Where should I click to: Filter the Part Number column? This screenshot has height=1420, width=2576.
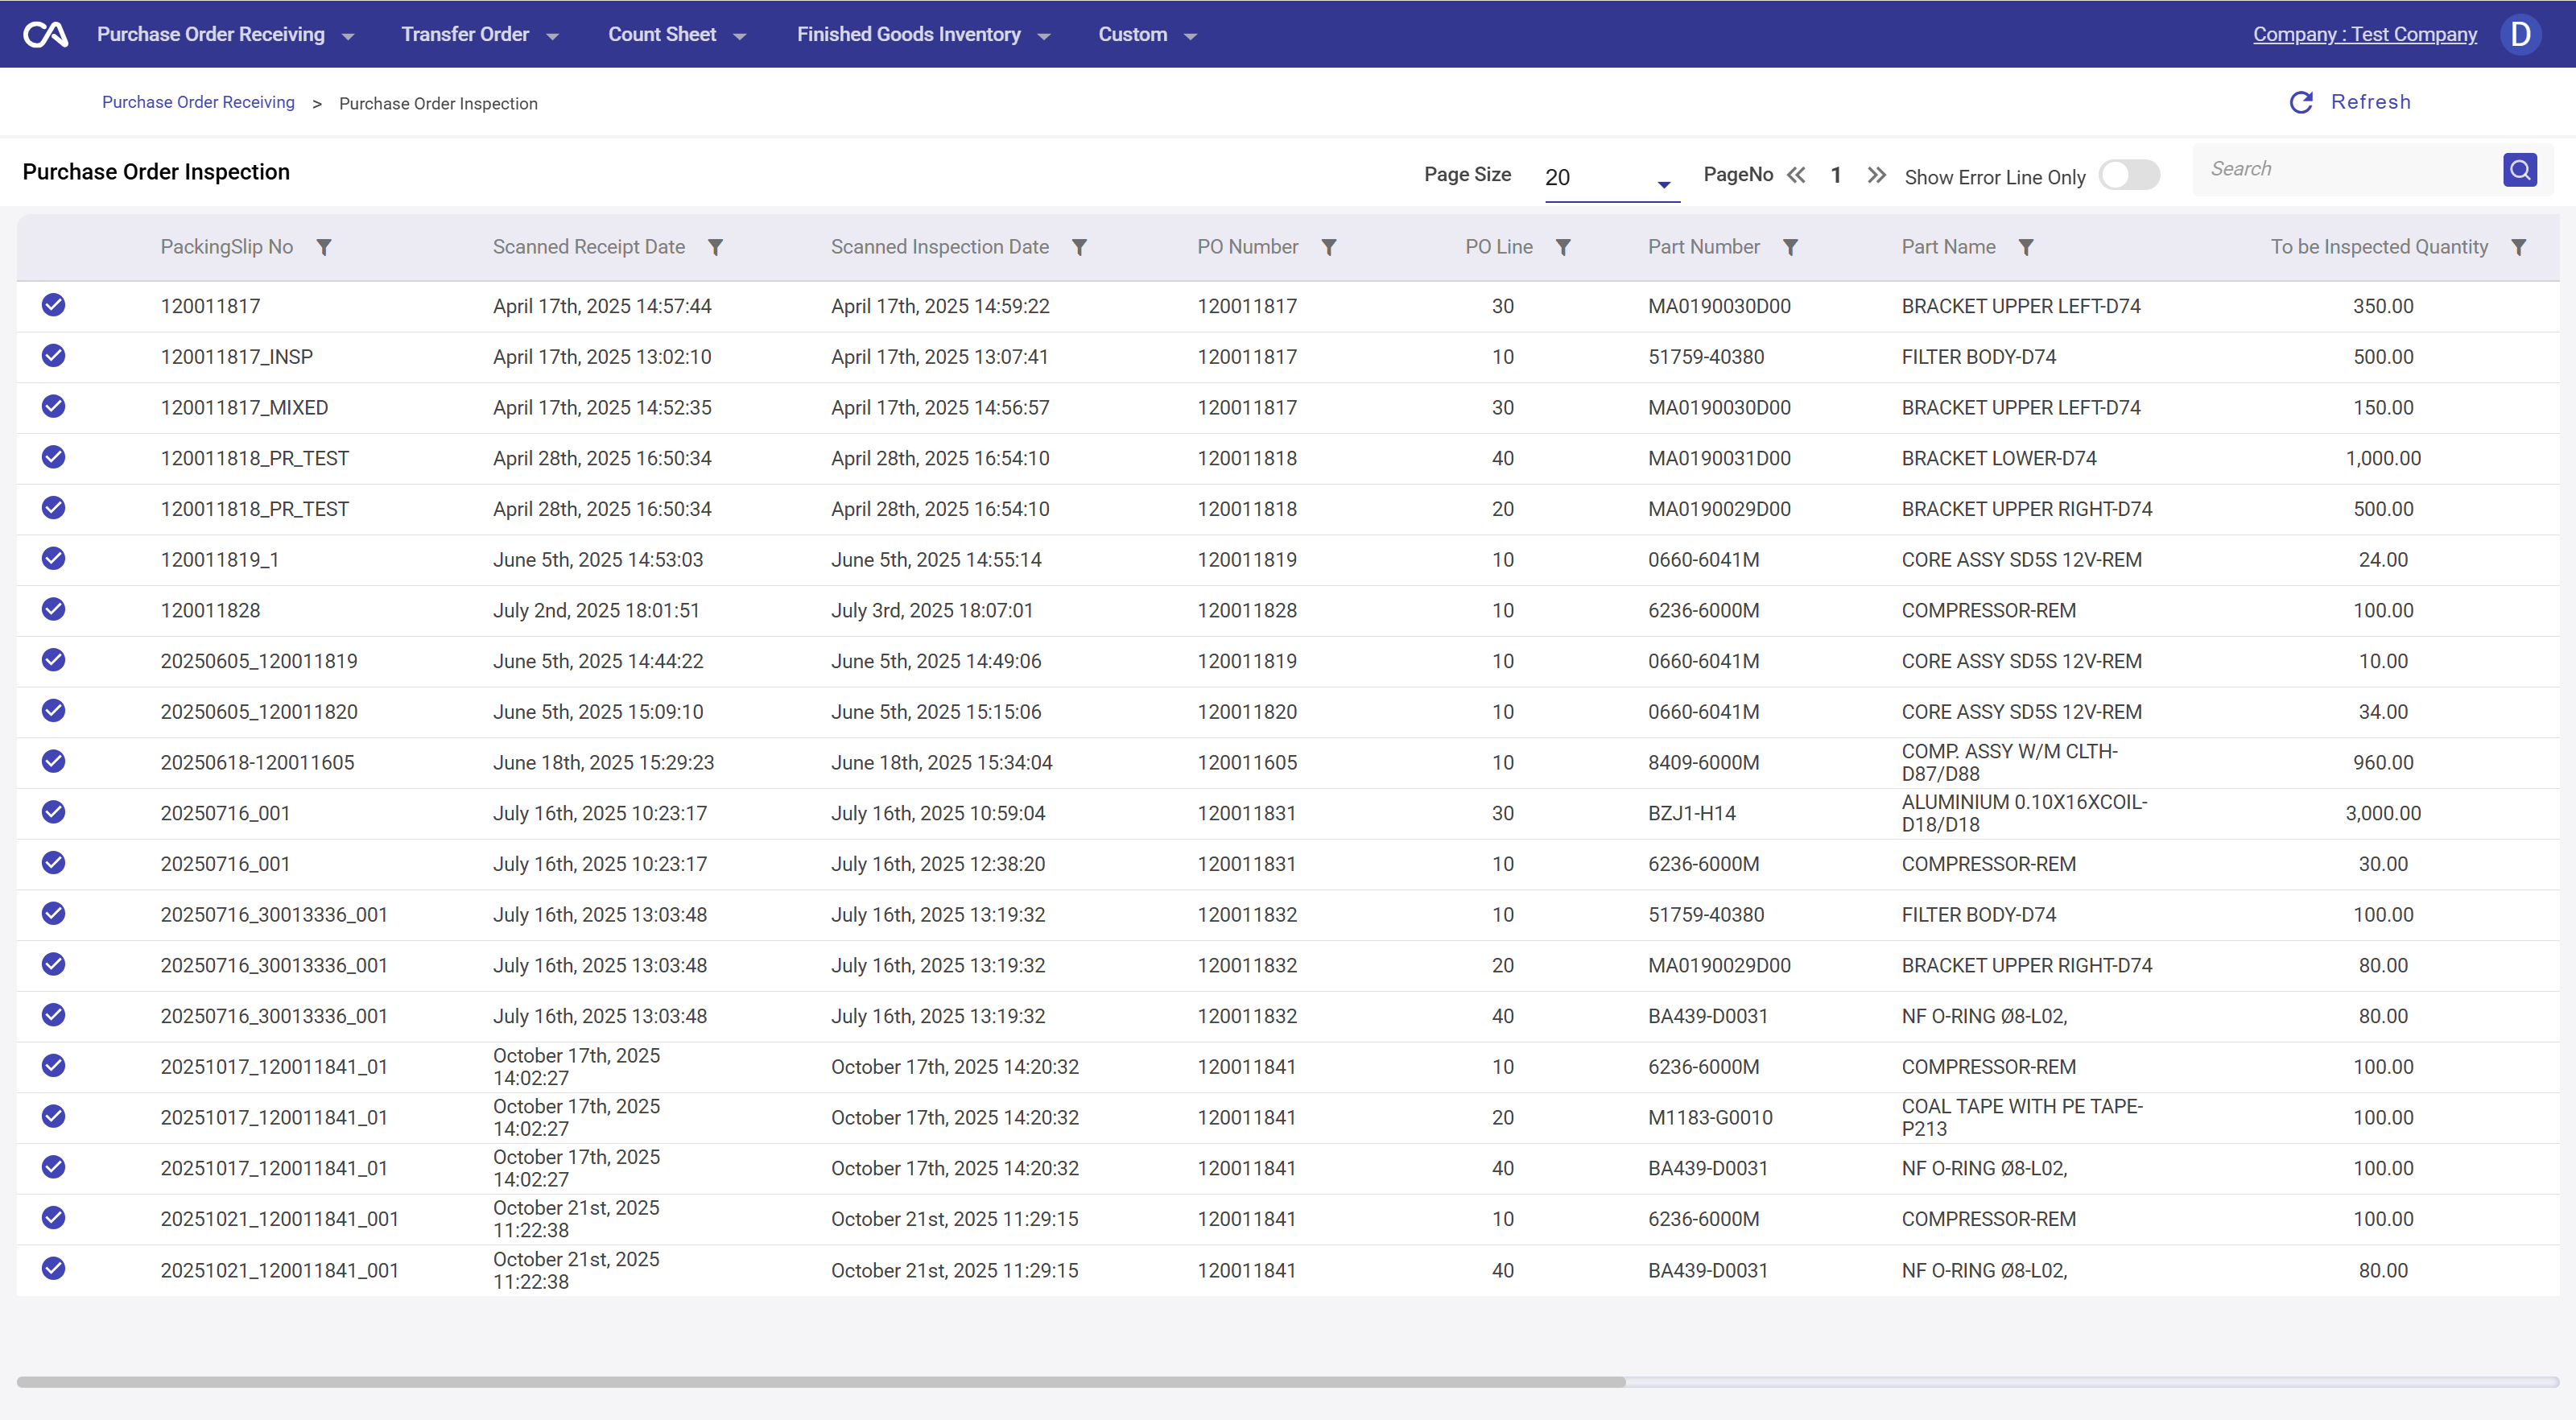1790,247
